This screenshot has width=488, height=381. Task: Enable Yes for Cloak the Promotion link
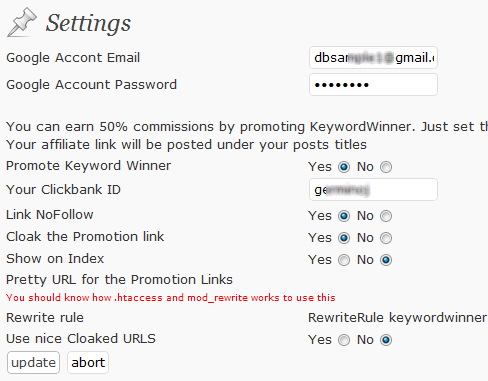[344, 238]
